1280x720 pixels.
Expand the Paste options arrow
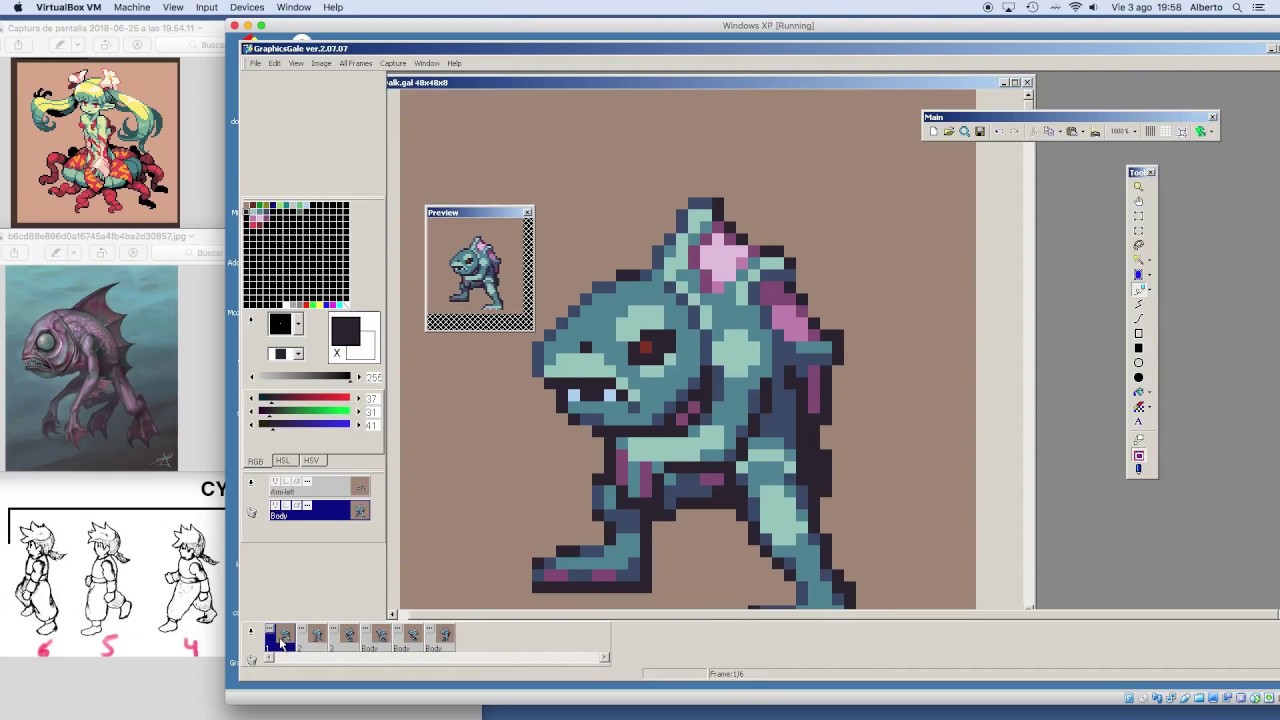pyautogui.click(x=1083, y=131)
